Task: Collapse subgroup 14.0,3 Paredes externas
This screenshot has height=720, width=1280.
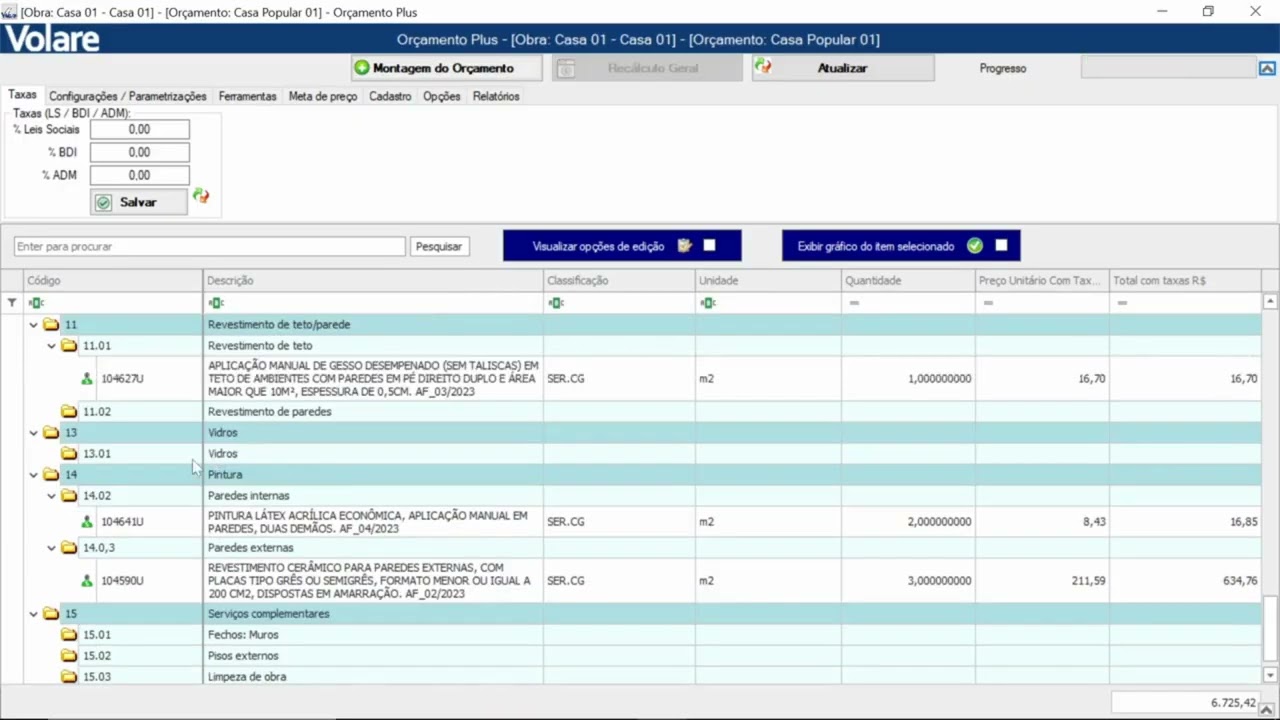Action: click(52, 547)
